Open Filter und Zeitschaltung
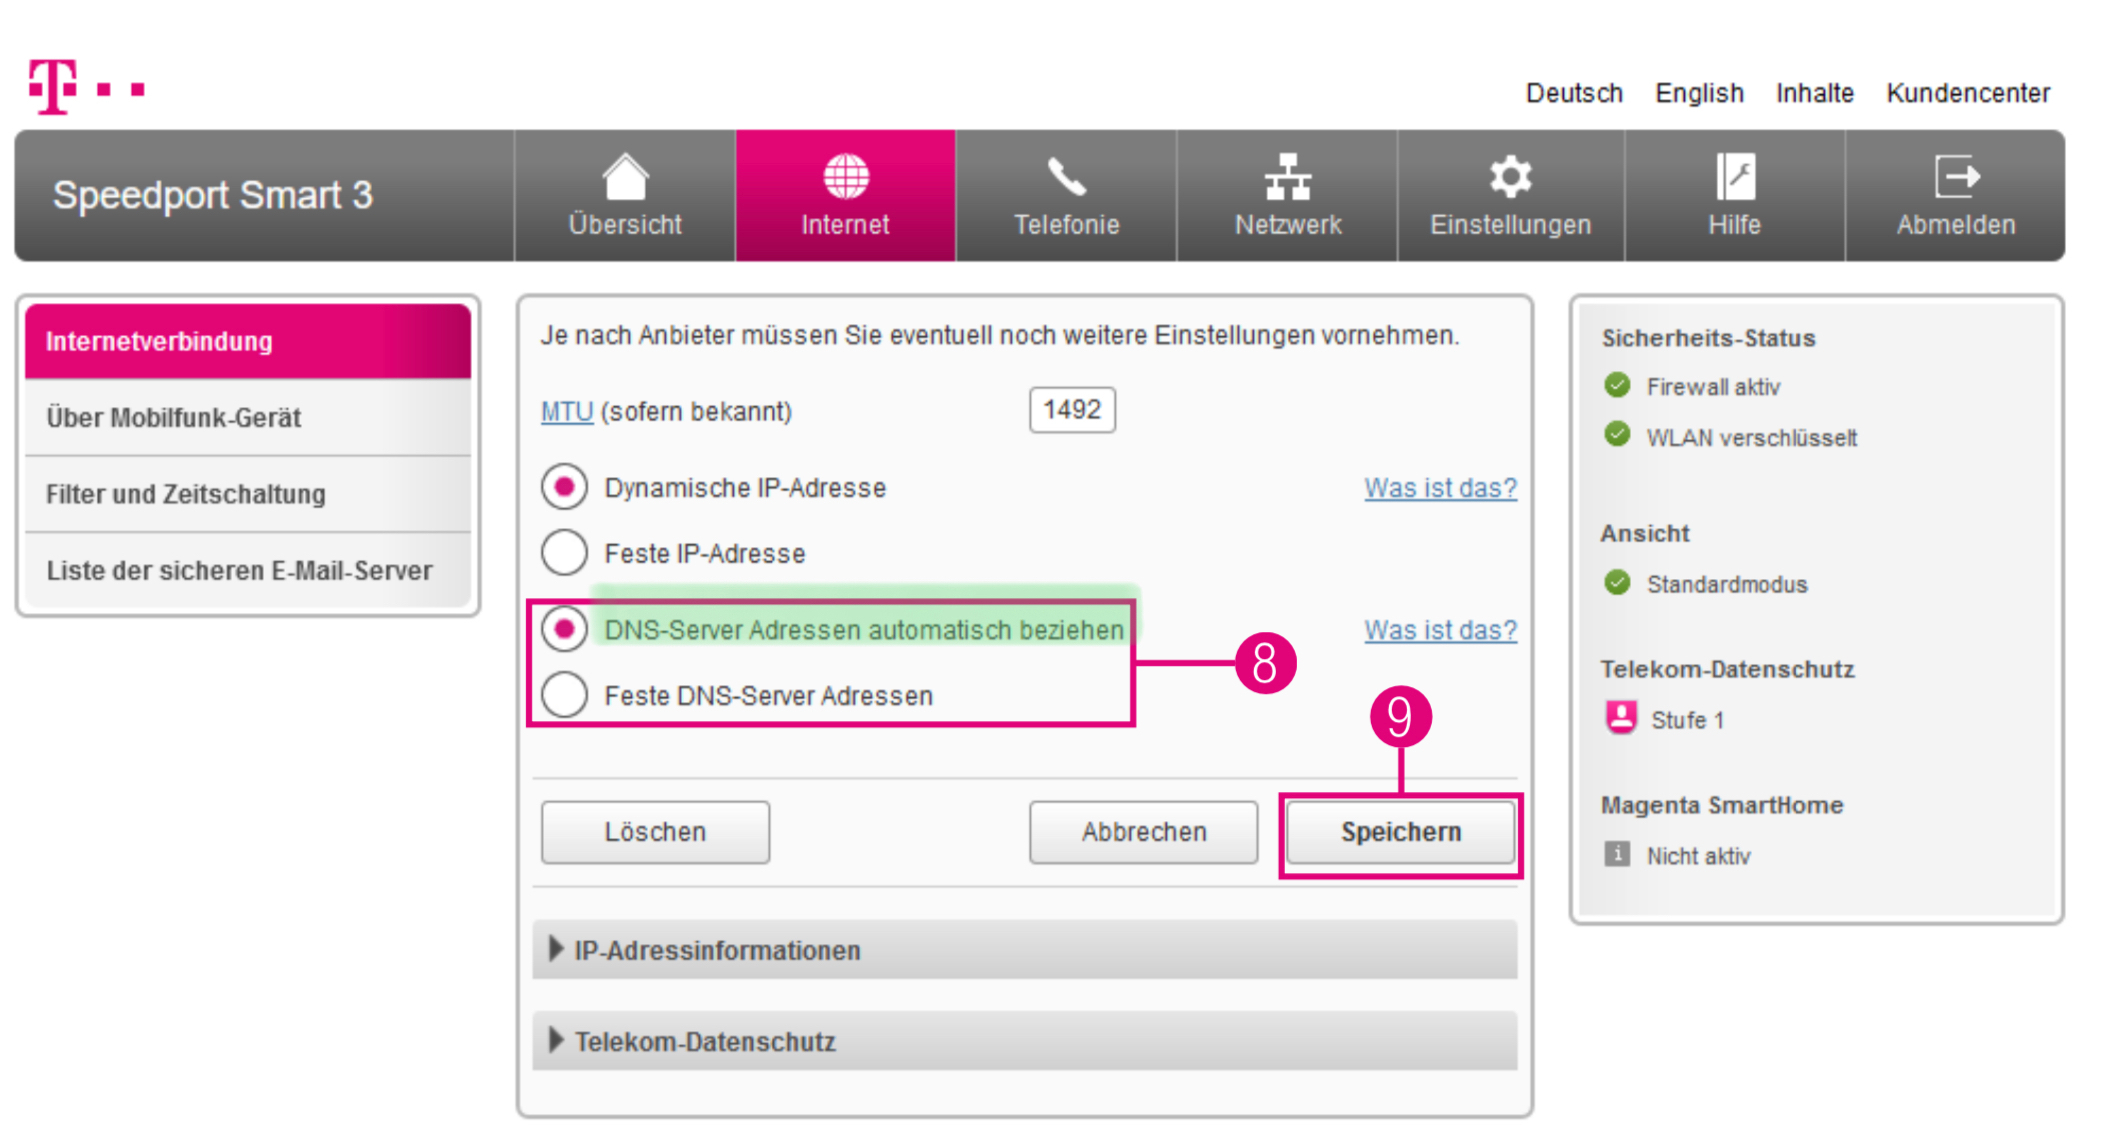Image resolution: width=2104 pixels, height=1138 pixels. tap(248, 494)
